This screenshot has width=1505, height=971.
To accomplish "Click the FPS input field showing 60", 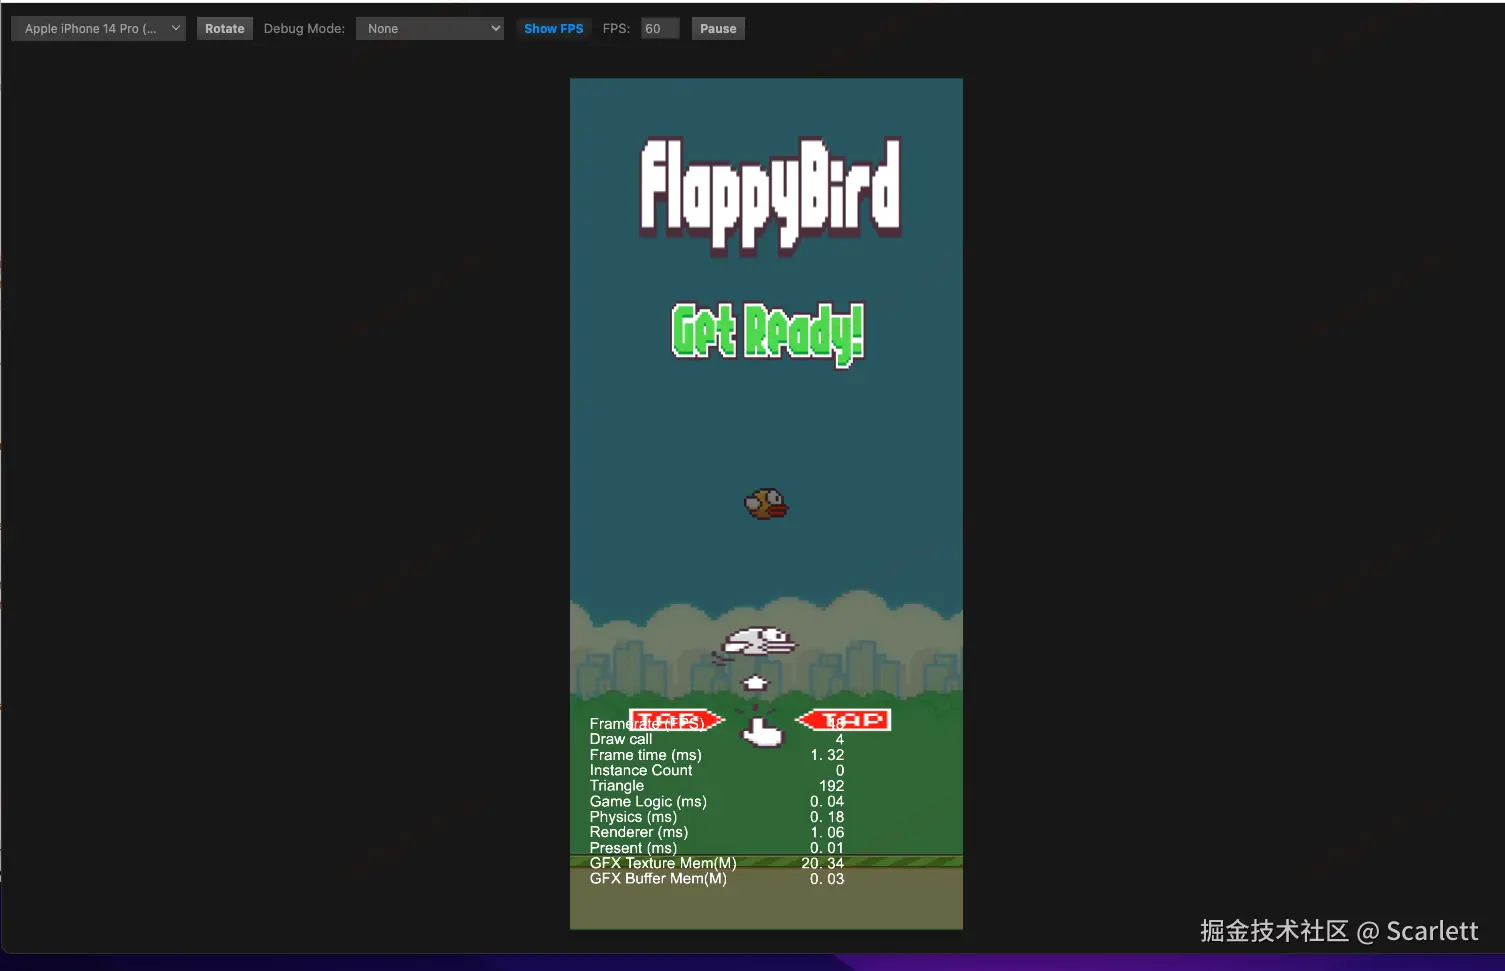I will pyautogui.click(x=659, y=29).
